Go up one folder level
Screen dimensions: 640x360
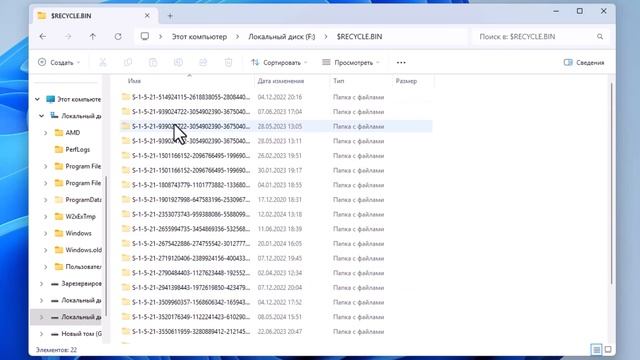pos(93,36)
